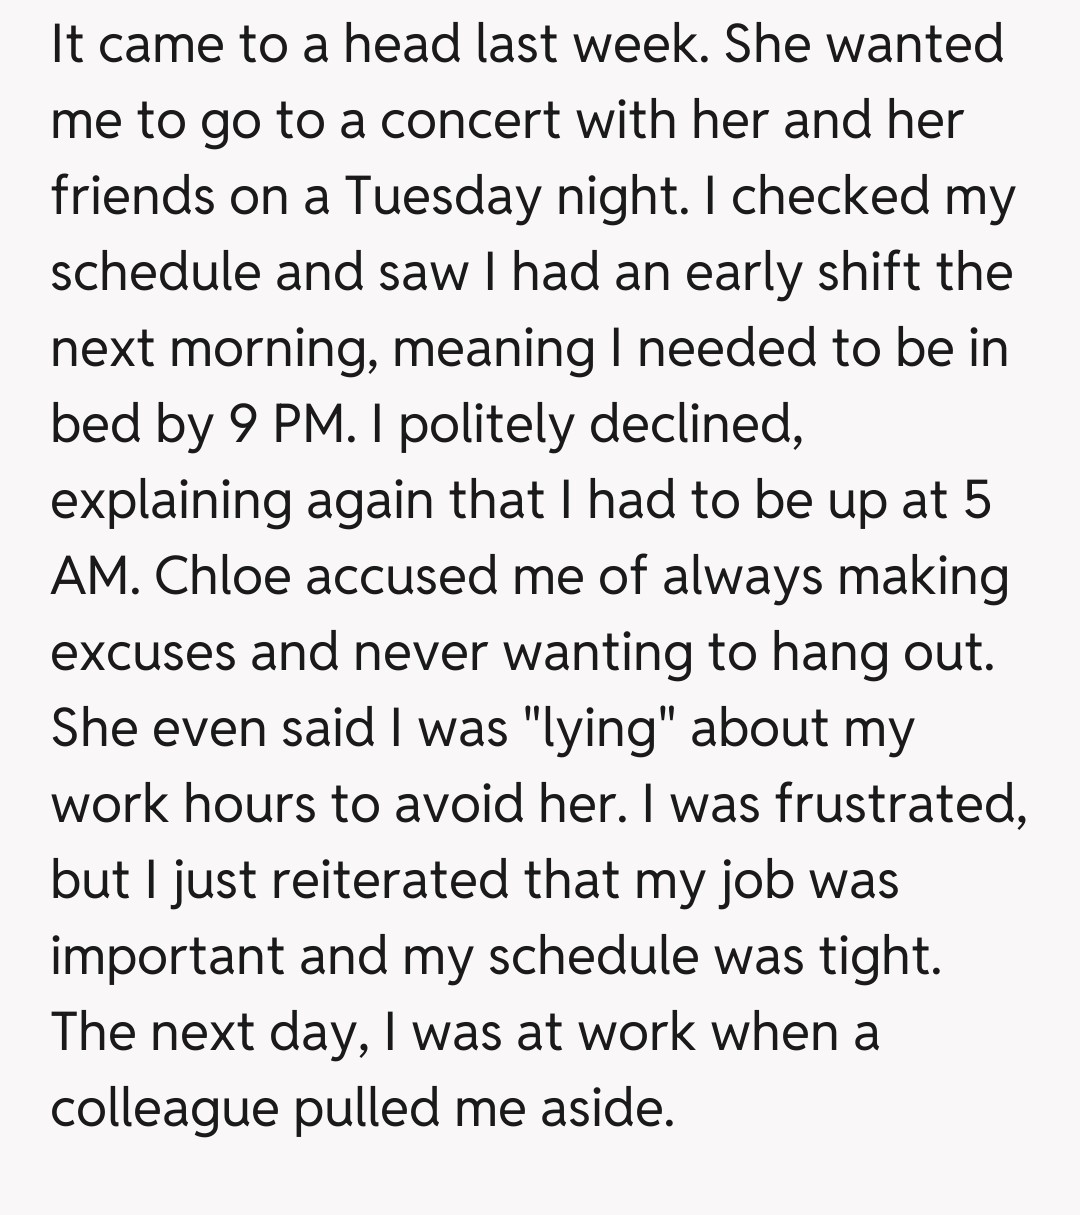The image size is (1080, 1215).
Task: Click the word "friends" in the text
Action: [x=132, y=196]
